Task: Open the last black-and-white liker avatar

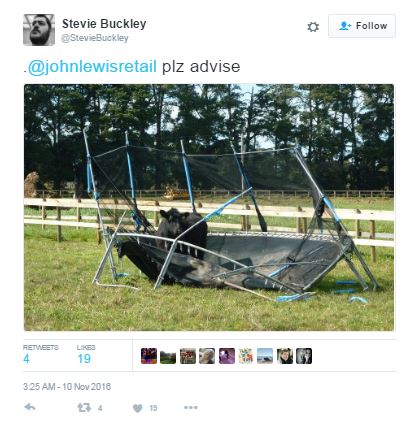Action: pyautogui.click(x=304, y=356)
